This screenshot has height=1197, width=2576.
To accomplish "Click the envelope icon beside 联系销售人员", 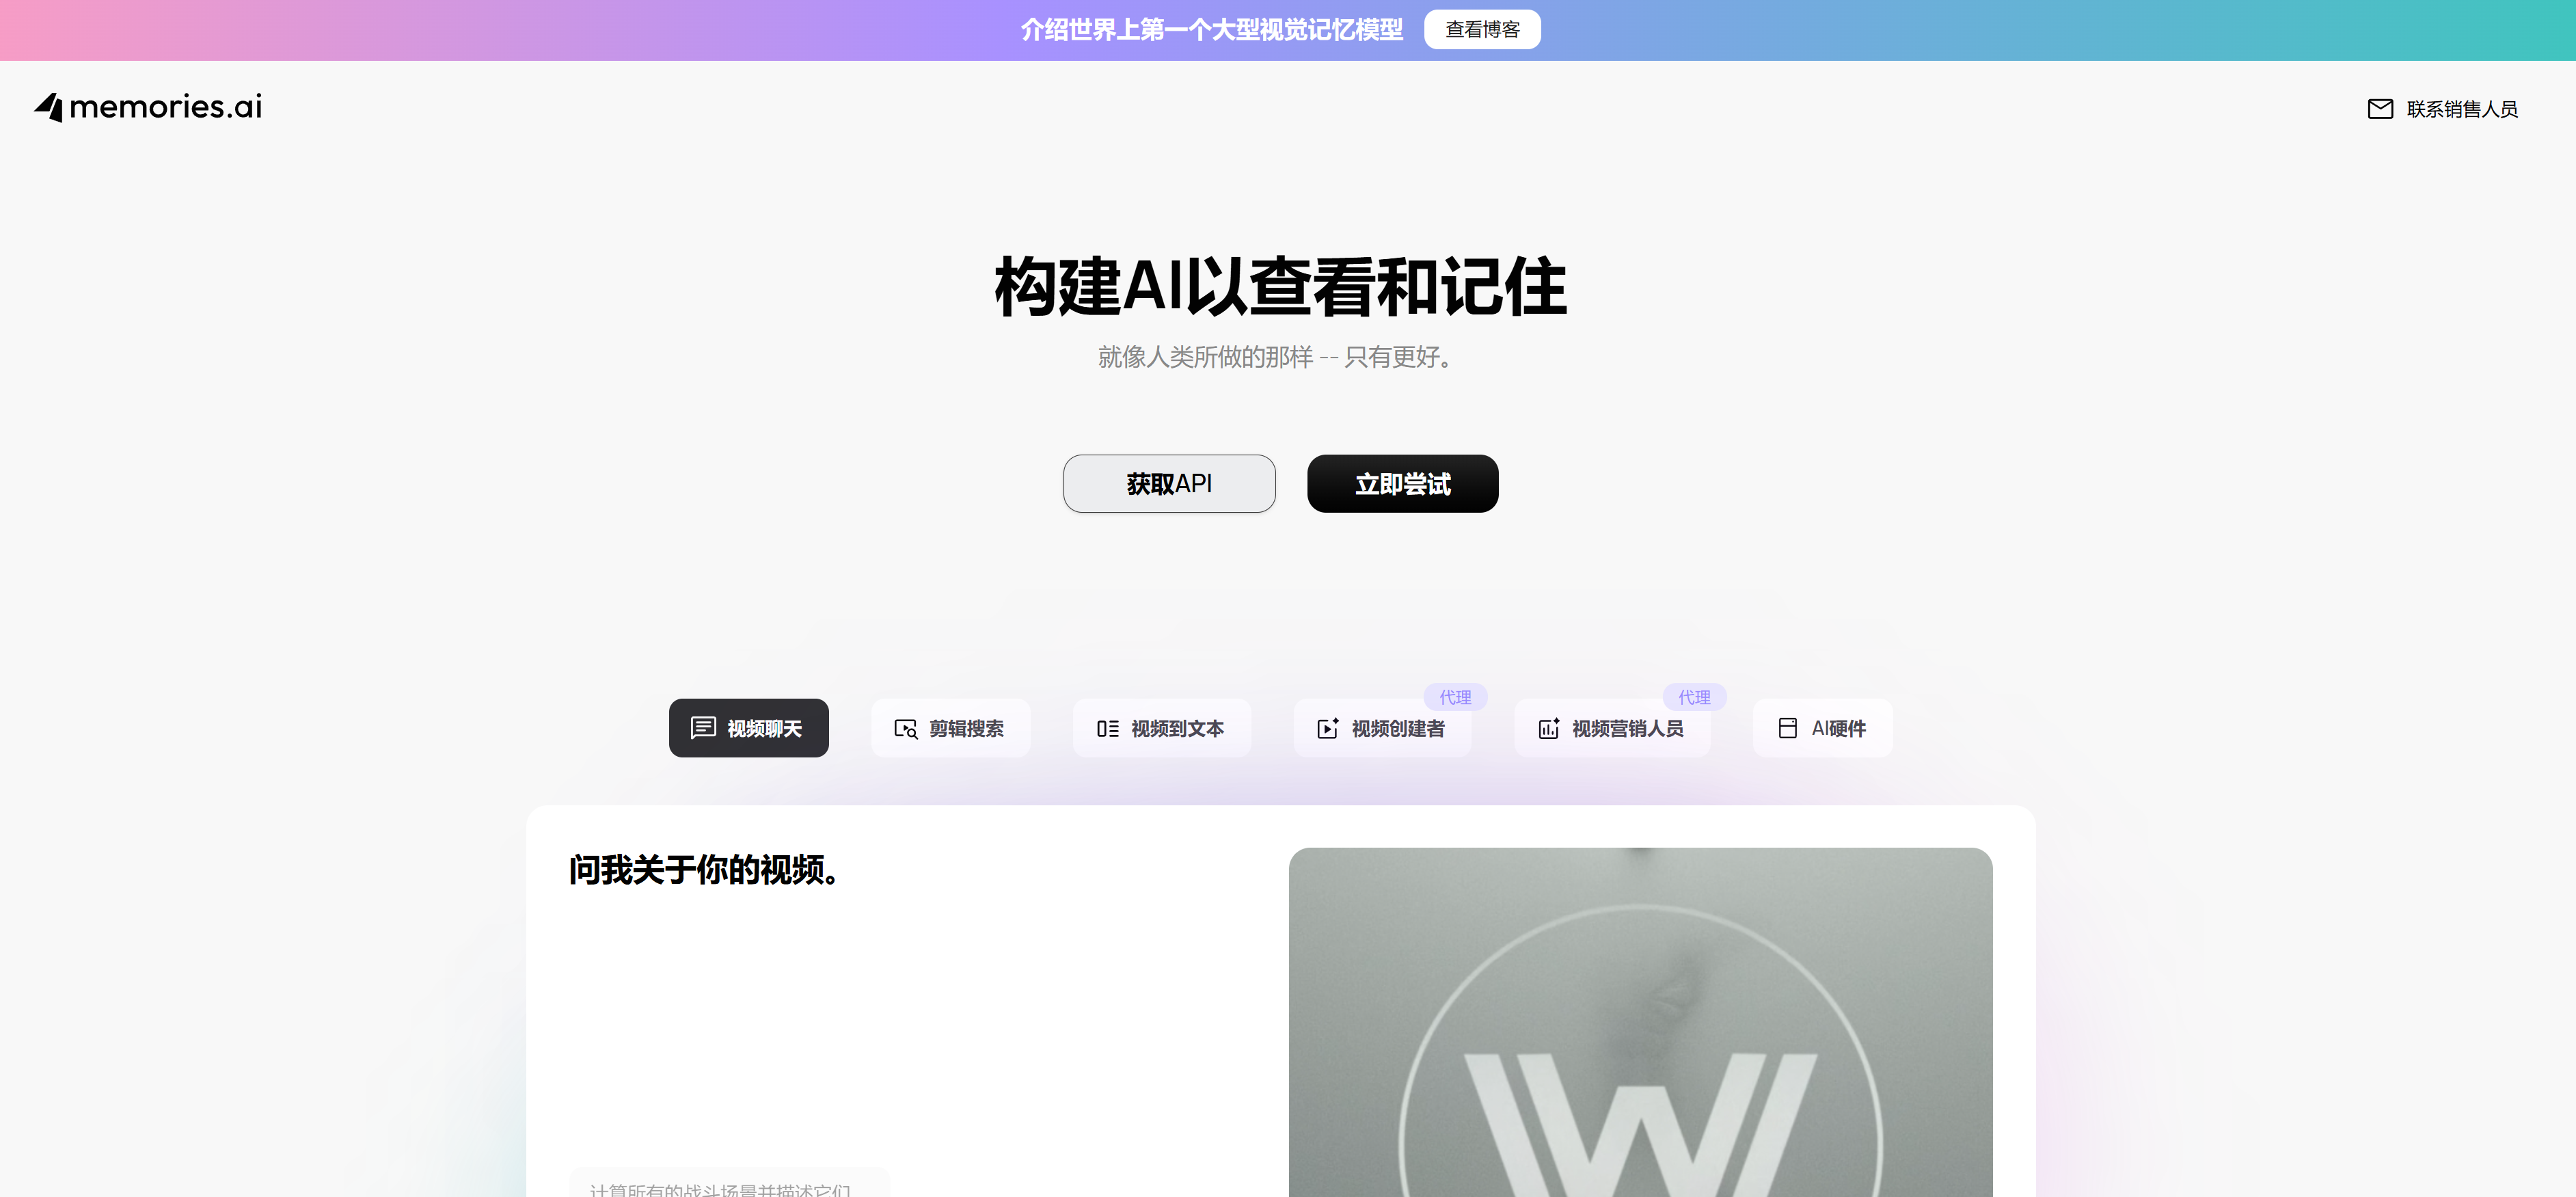I will [x=2380, y=109].
